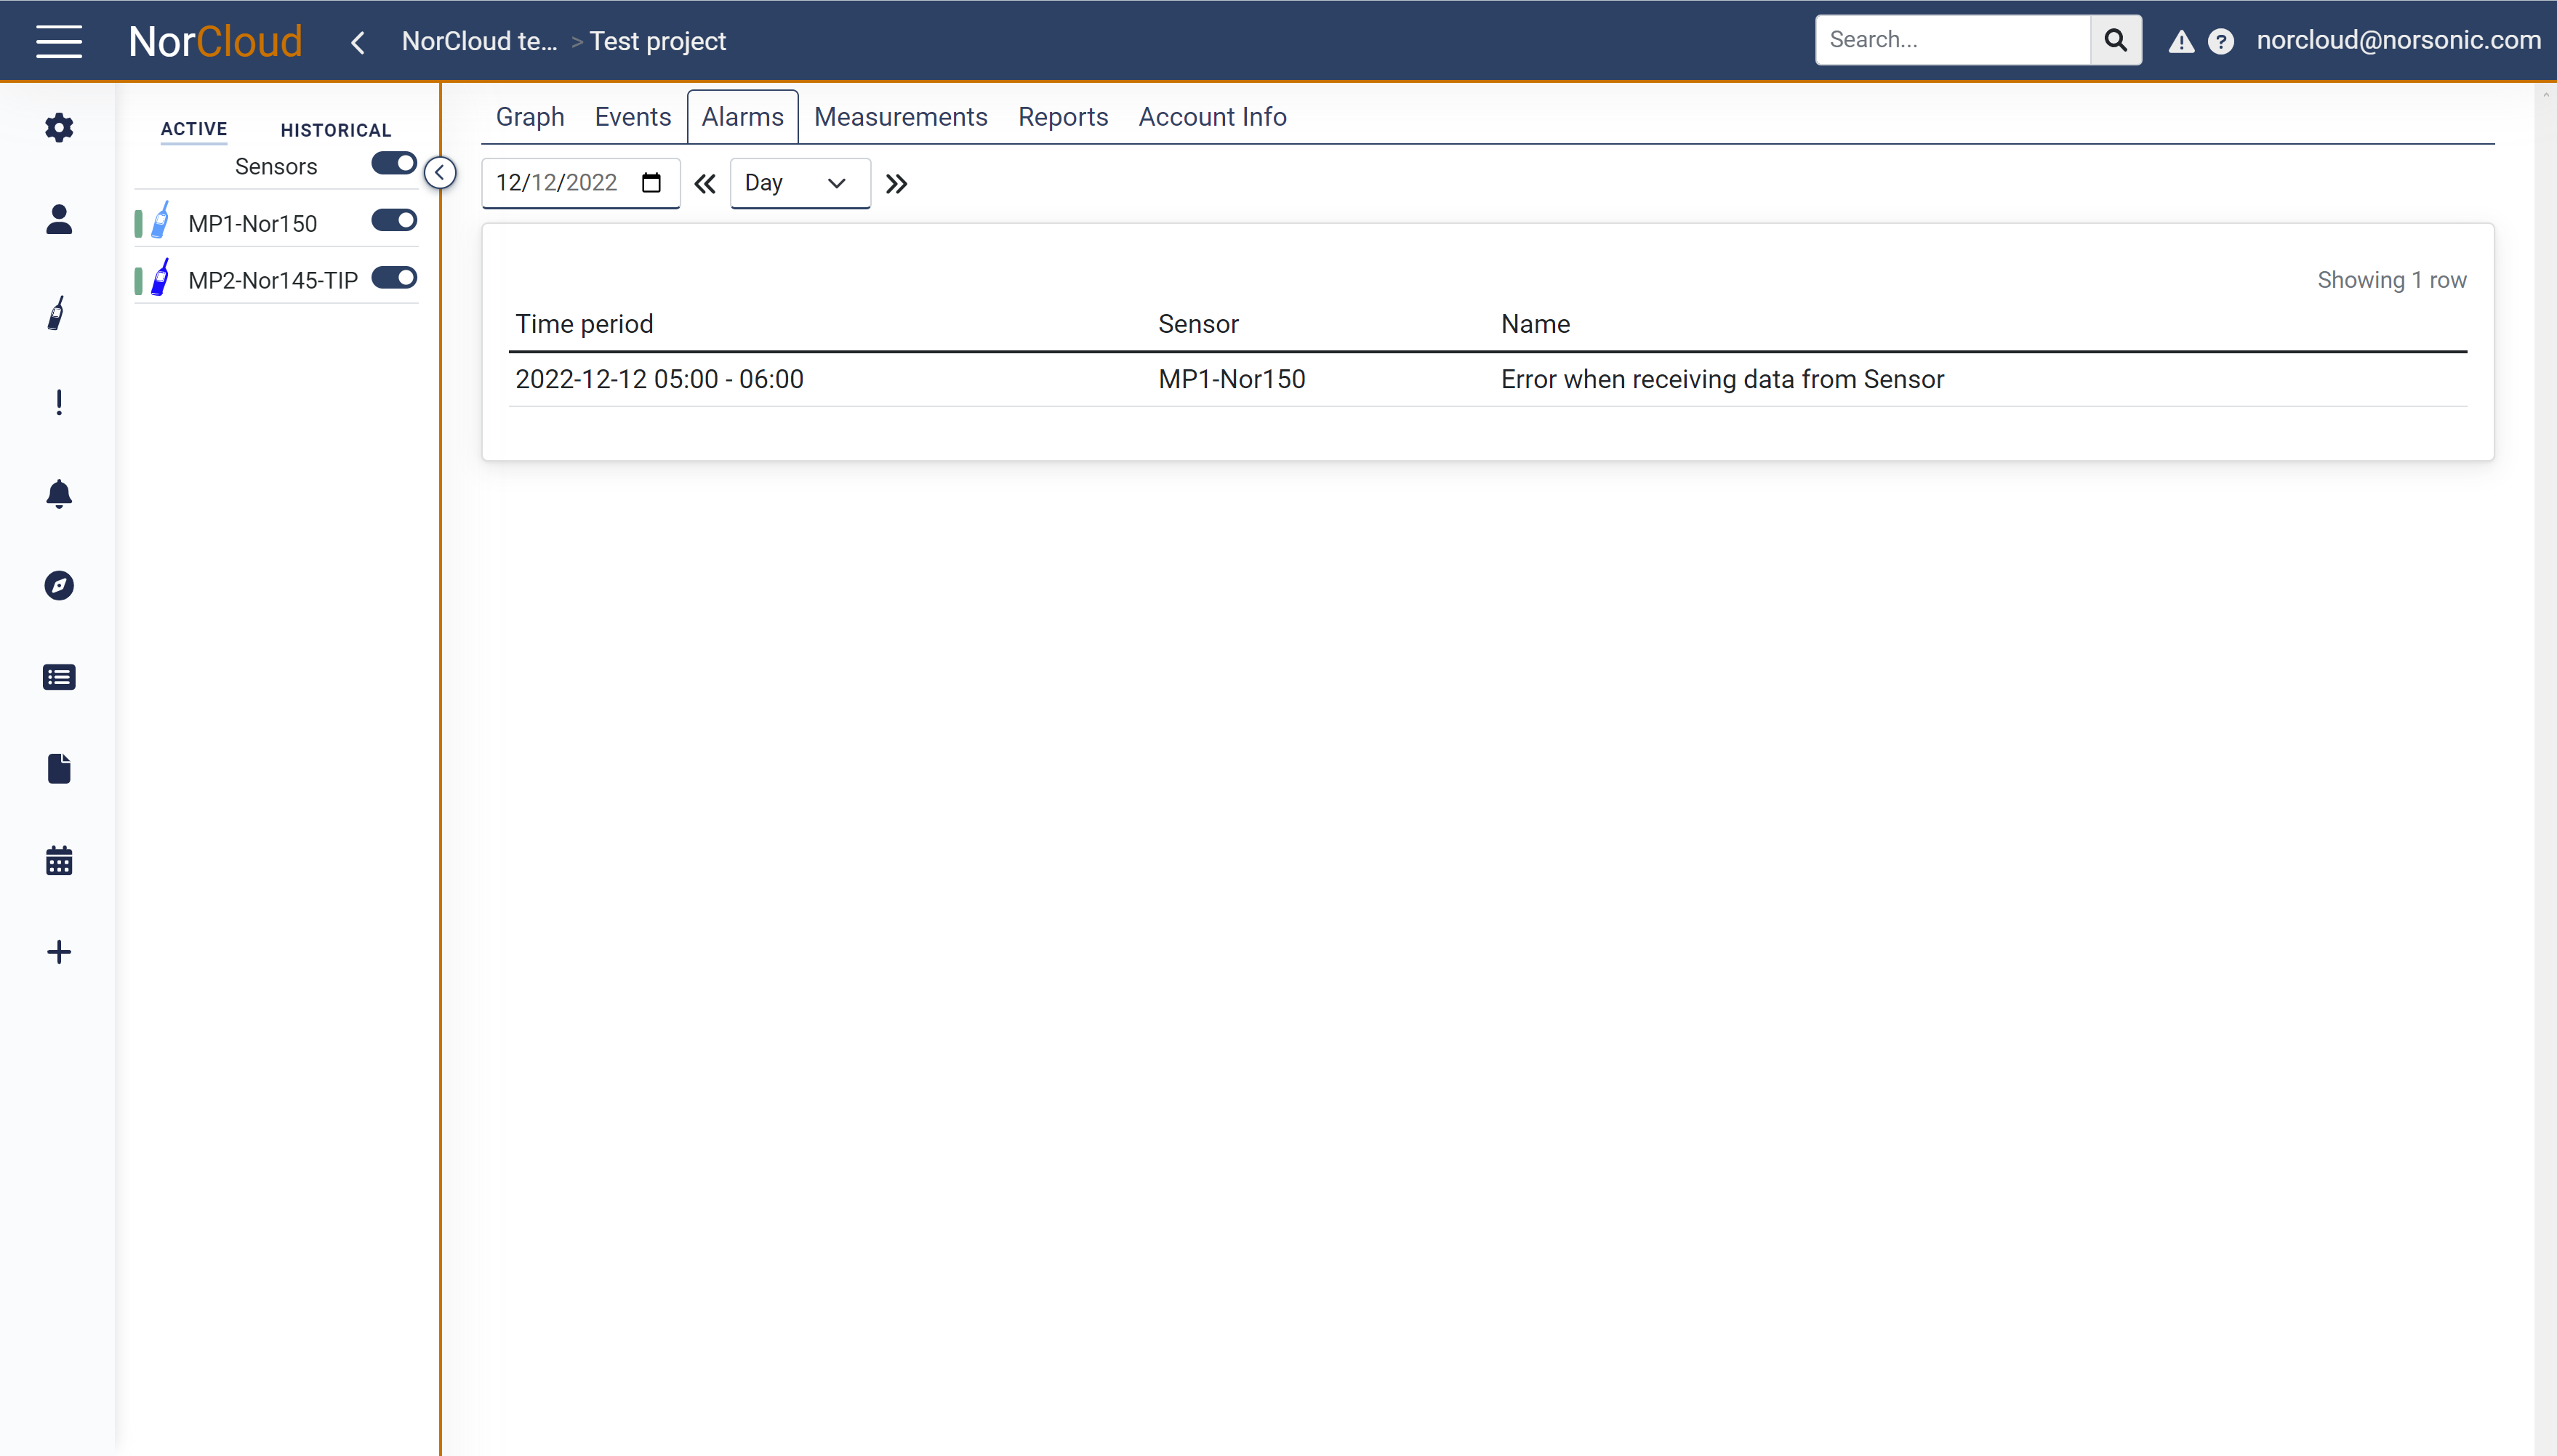Switch to the Graph tab
The image size is (2557, 1456).
click(529, 116)
